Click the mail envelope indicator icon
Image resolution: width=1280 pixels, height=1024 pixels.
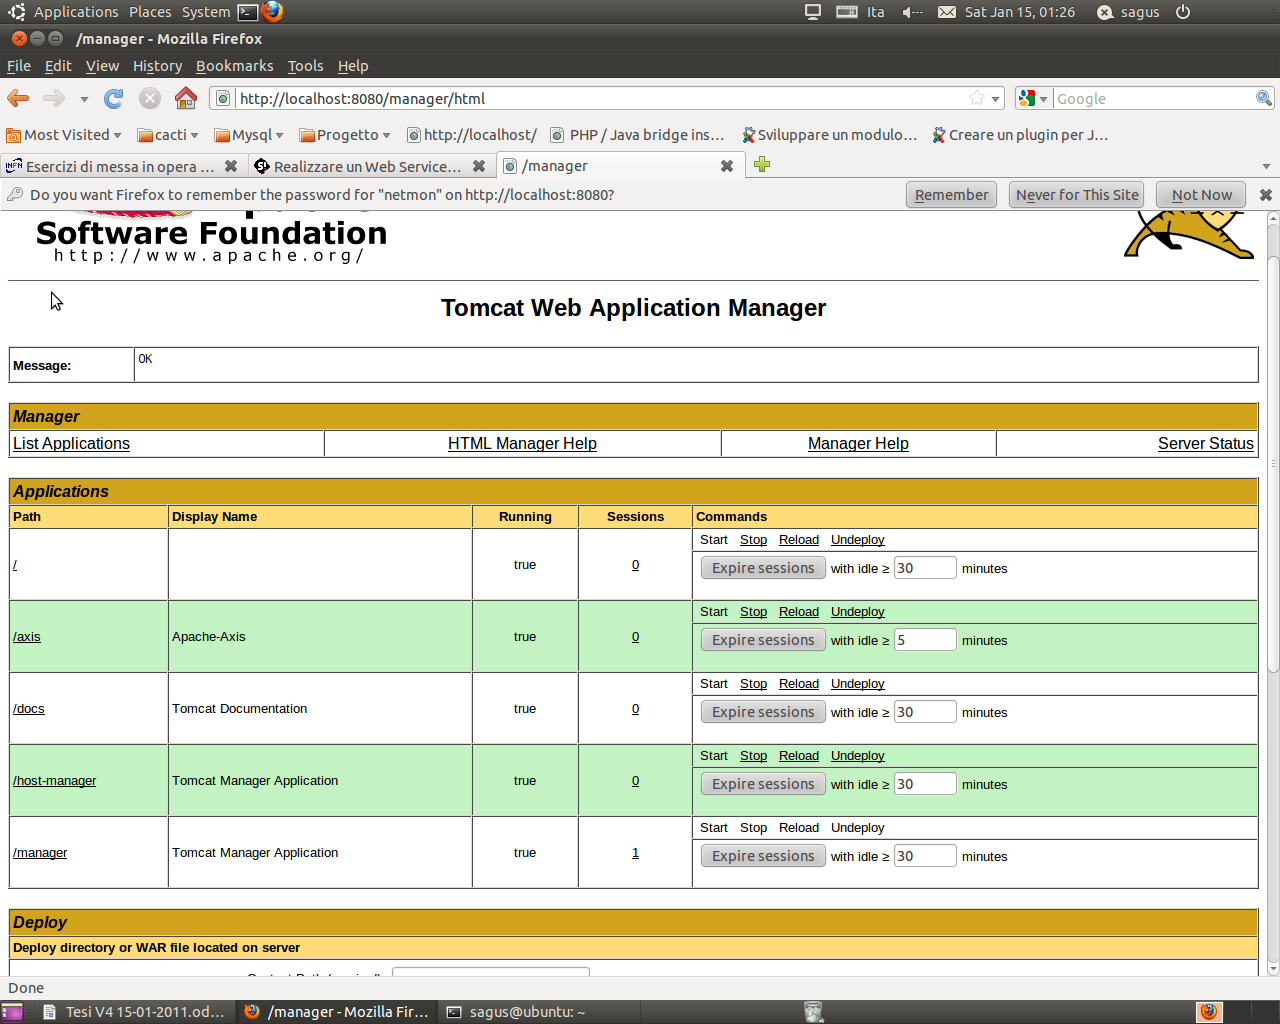946,12
